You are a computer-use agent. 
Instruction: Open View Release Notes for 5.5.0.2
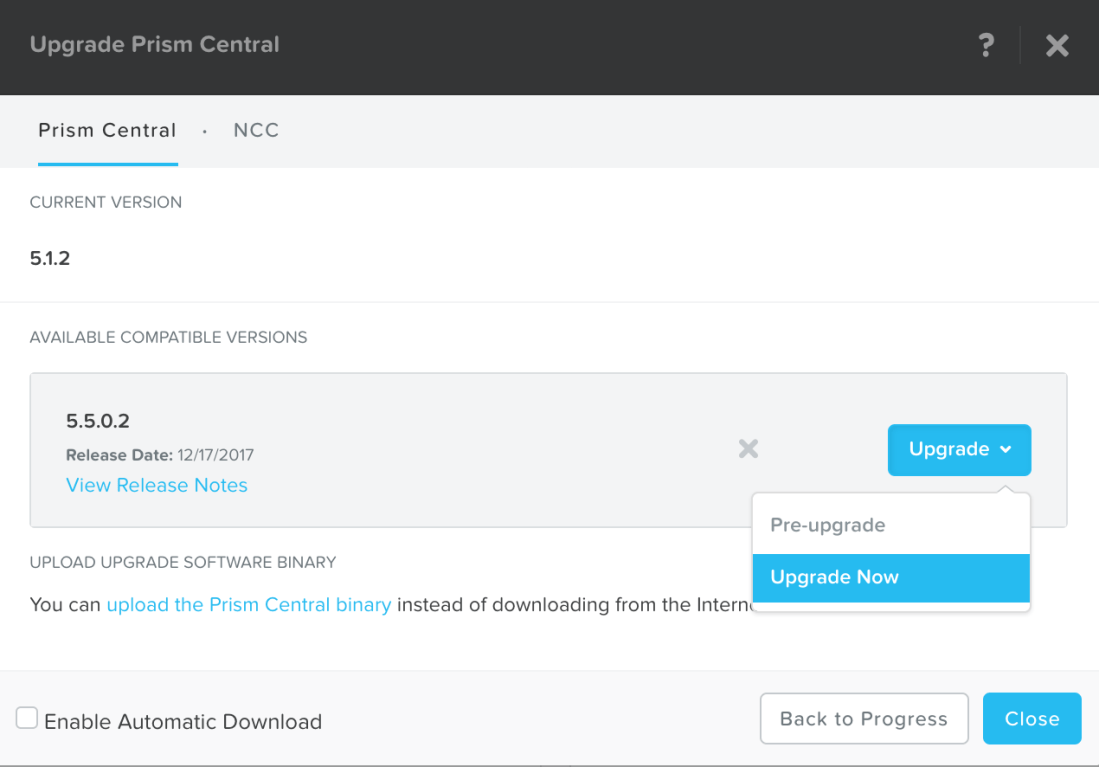(156, 485)
